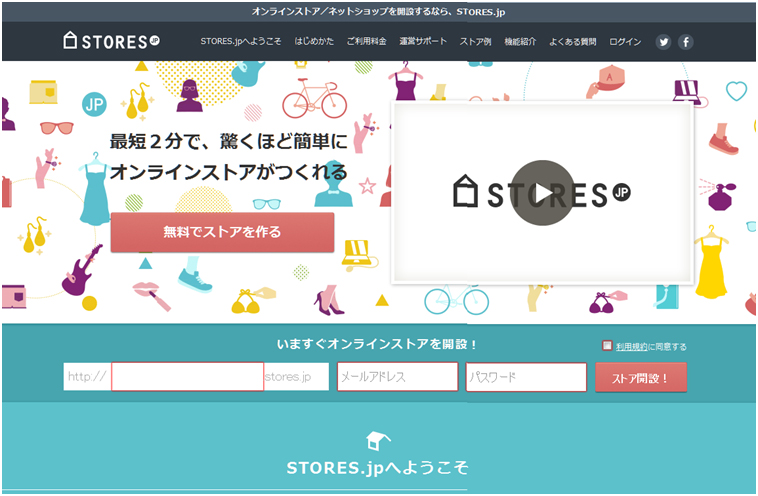Click the white house icon above STORES.jpへようこそ
The image size is (758, 496).
point(378,440)
